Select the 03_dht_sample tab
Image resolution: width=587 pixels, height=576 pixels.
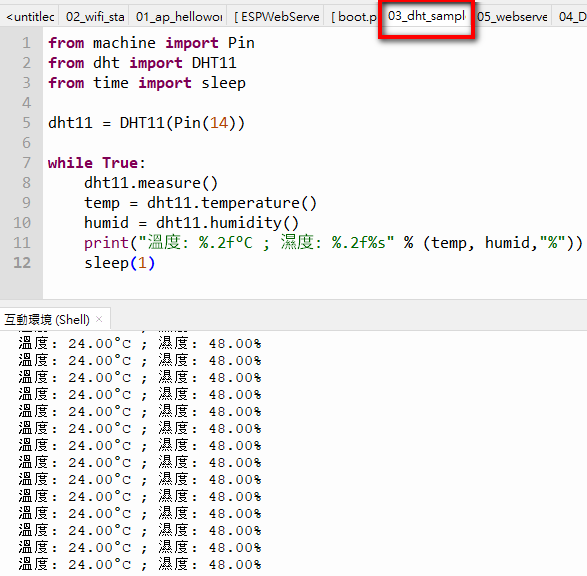pos(426,16)
